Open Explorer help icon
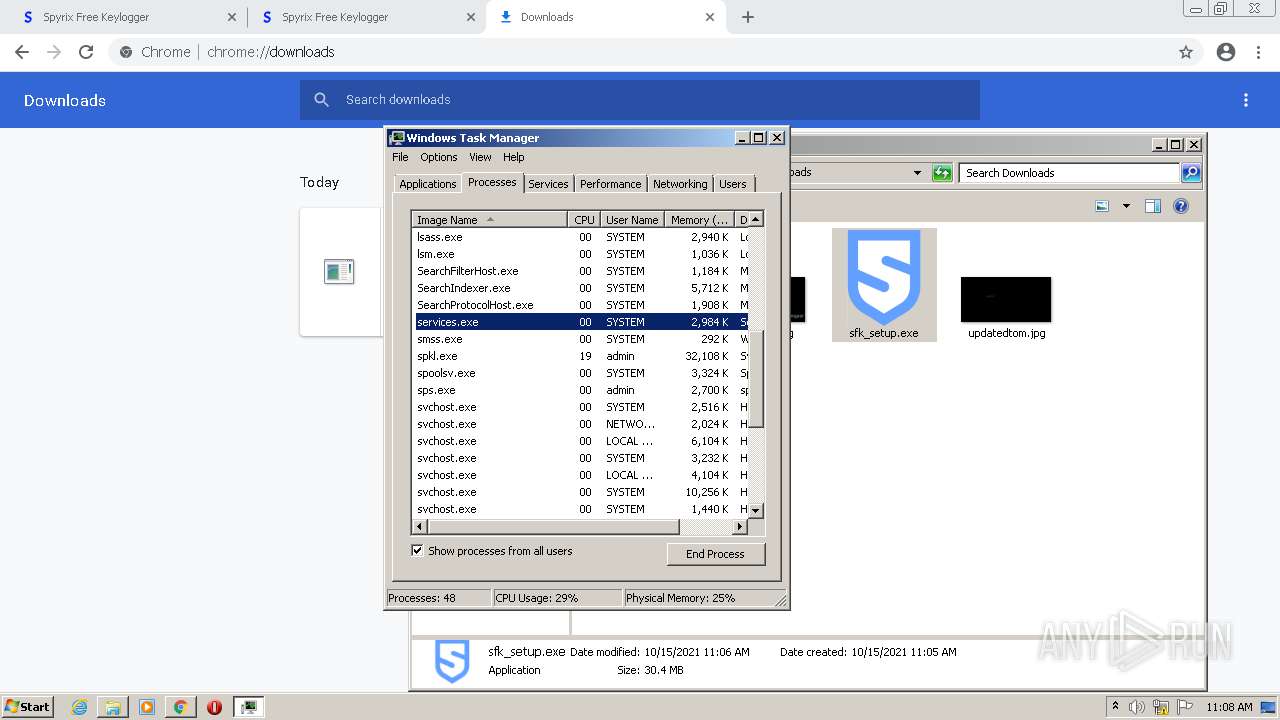Viewport: 1280px width, 720px height. (x=1181, y=206)
